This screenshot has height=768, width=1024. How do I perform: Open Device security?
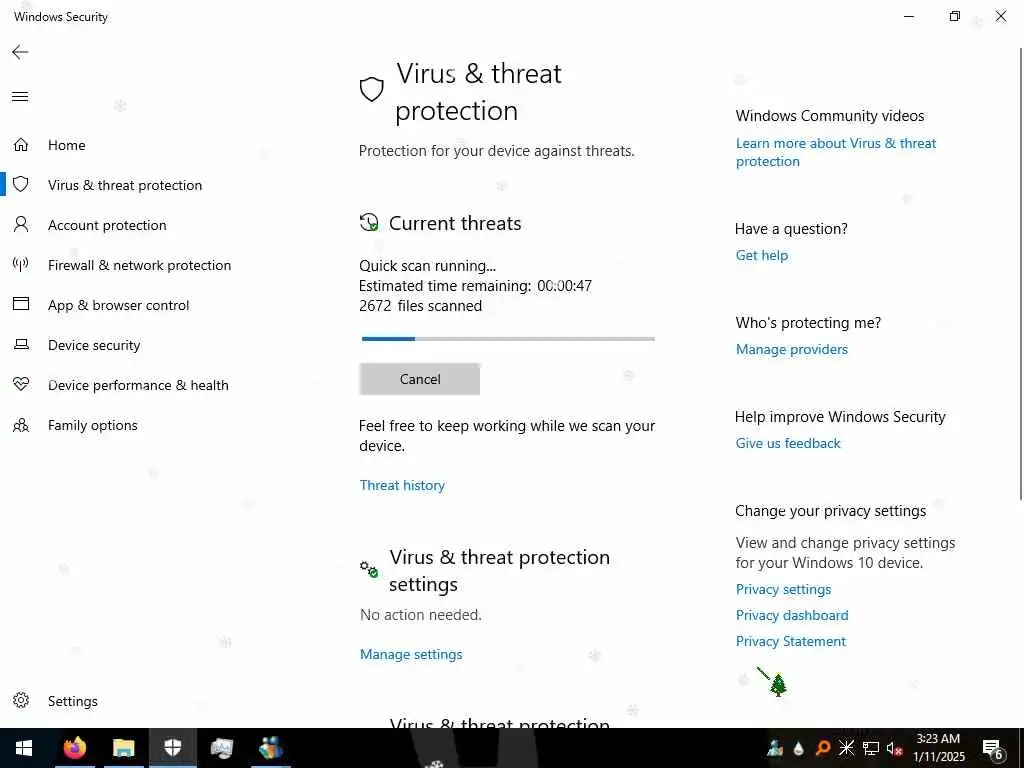94,345
